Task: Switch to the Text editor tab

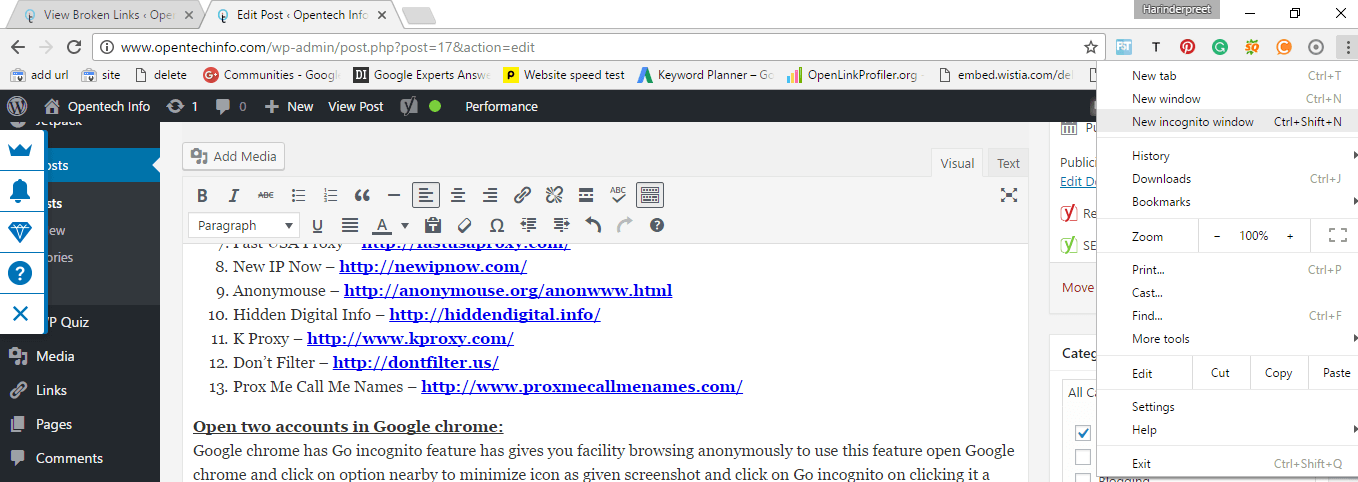Action: coord(1008,163)
